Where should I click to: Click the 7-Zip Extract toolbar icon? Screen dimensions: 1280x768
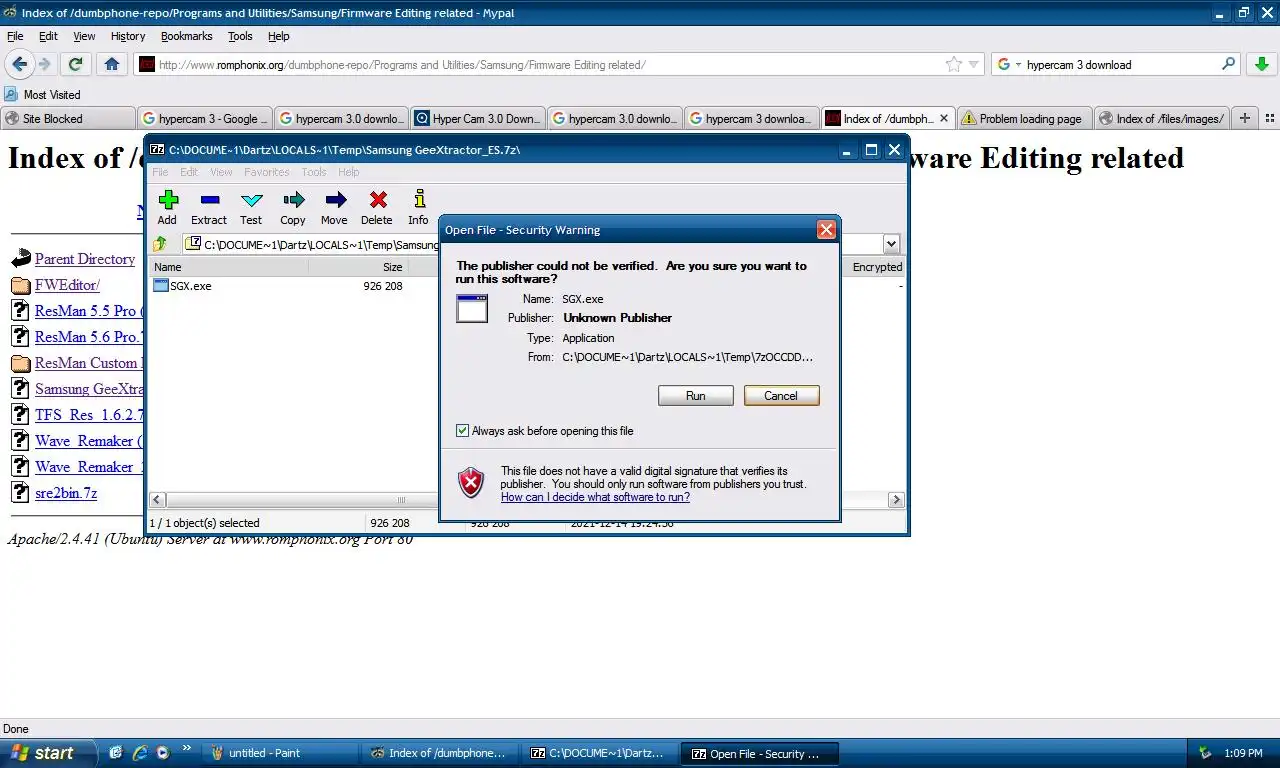coord(209,200)
